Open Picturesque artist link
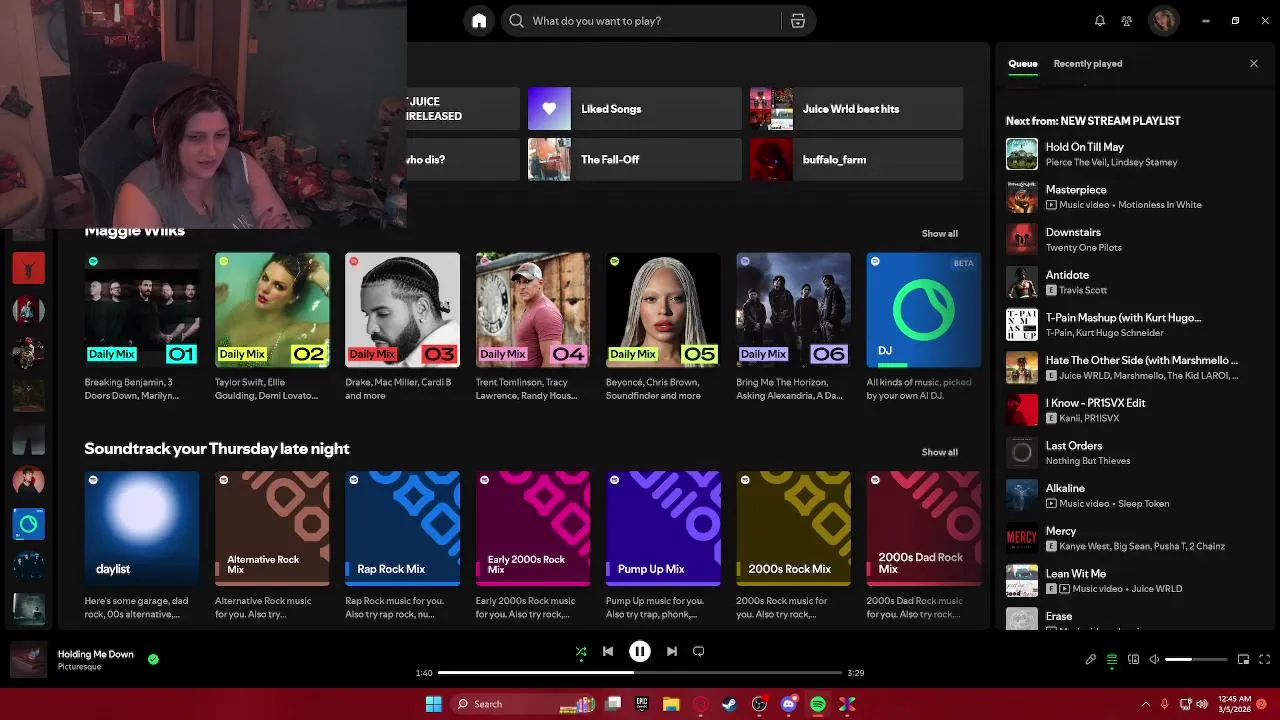The height and width of the screenshot is (720, 1280). [79, 667]
